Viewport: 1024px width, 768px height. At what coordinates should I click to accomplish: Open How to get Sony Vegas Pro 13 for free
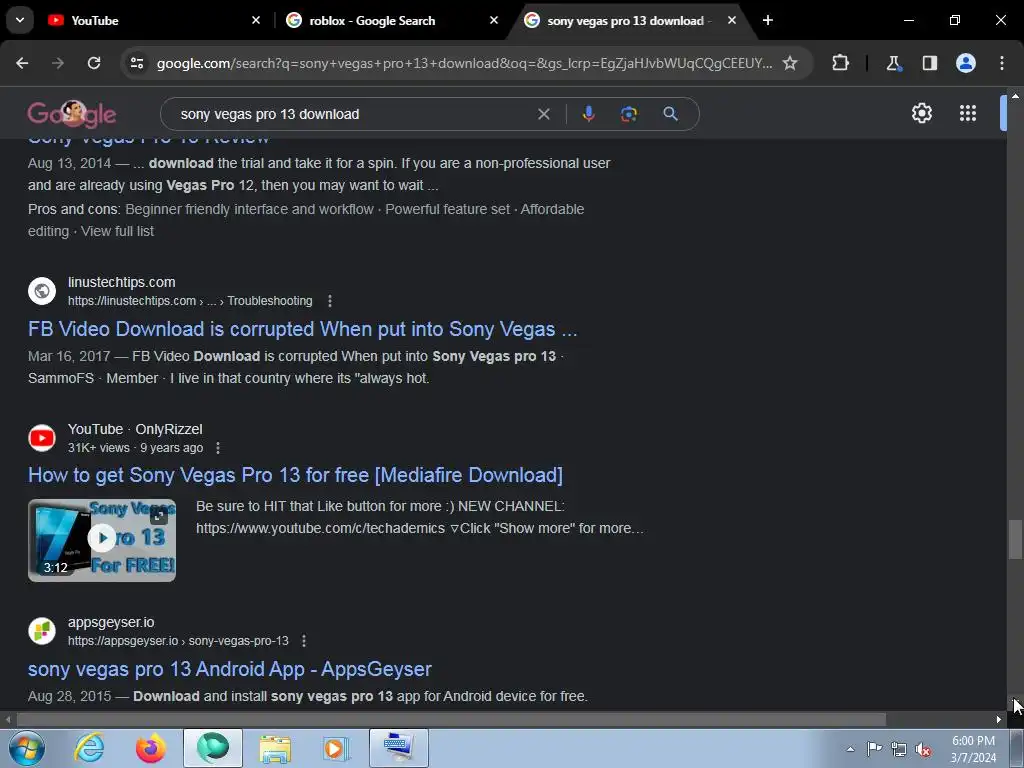pos(295,475)
